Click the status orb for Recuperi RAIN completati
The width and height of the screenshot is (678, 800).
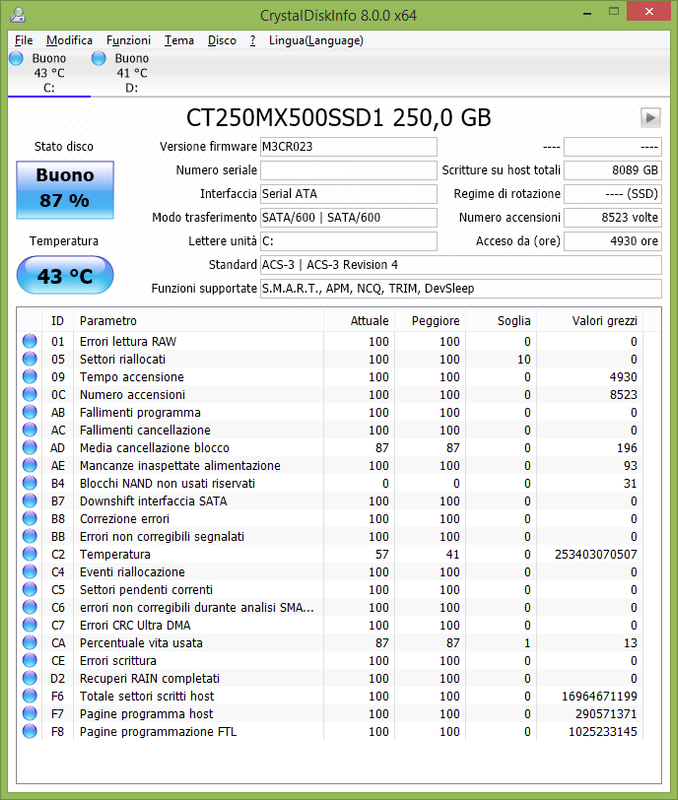(30, 678)
